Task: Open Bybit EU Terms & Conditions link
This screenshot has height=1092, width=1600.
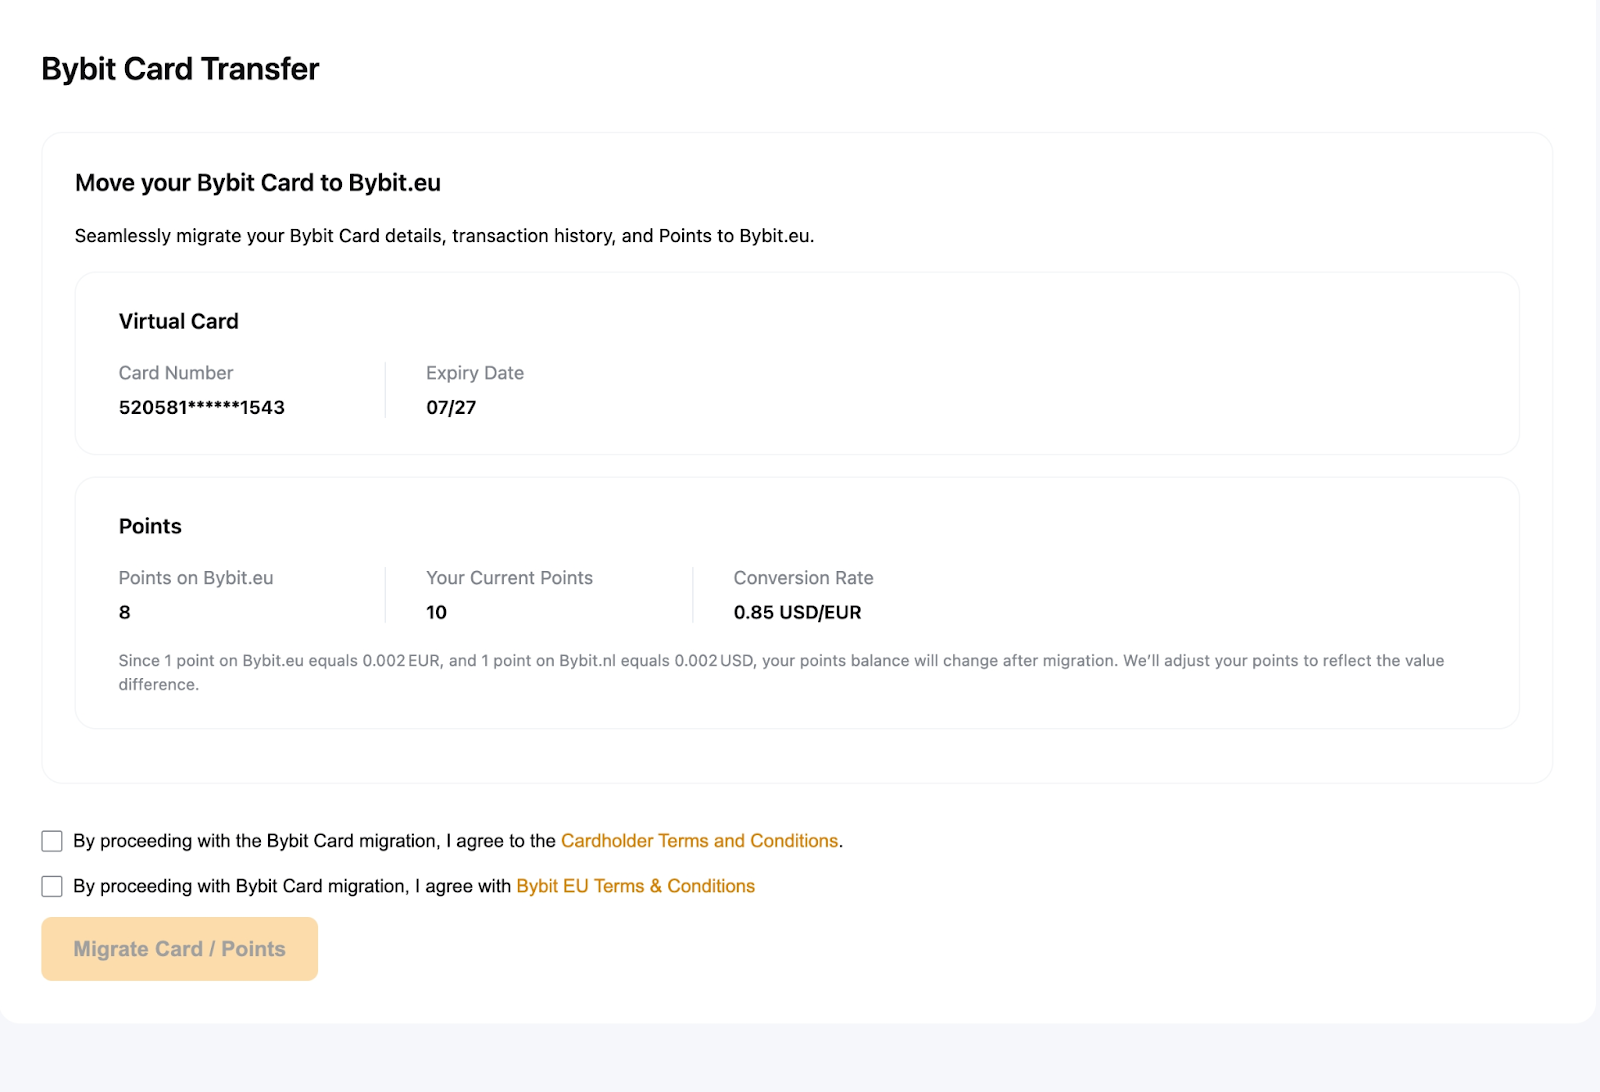Action: 635,886
